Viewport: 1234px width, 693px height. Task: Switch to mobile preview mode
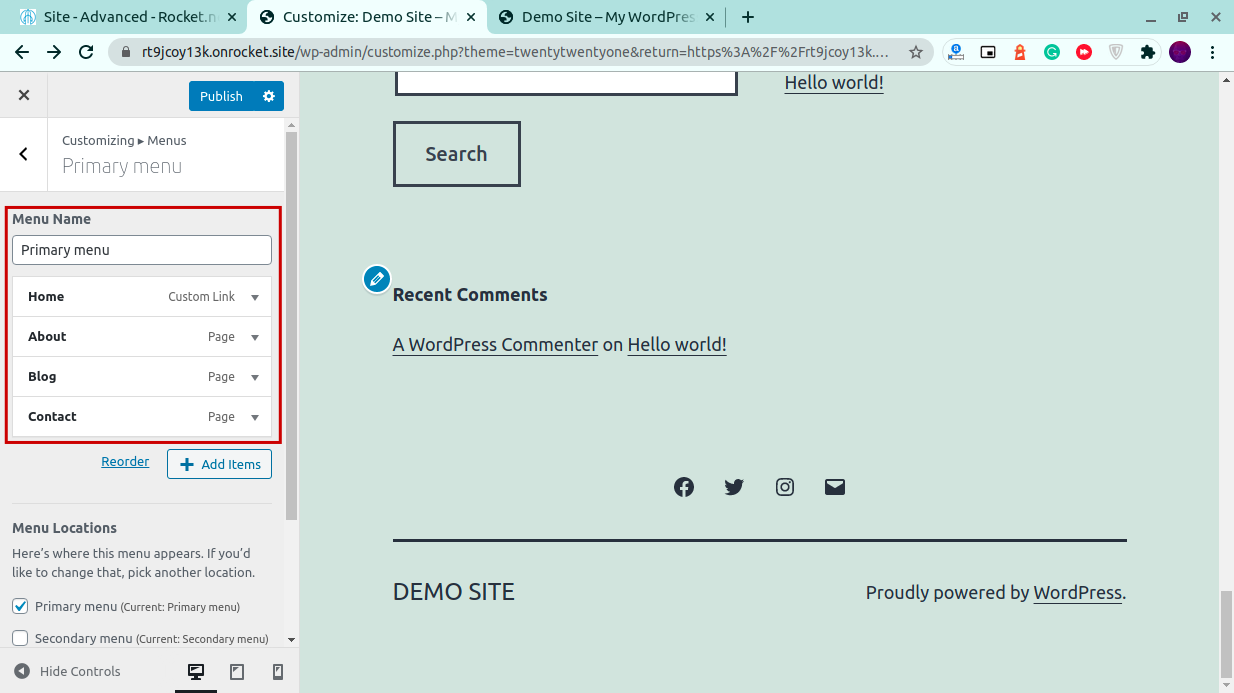(278, 672)
